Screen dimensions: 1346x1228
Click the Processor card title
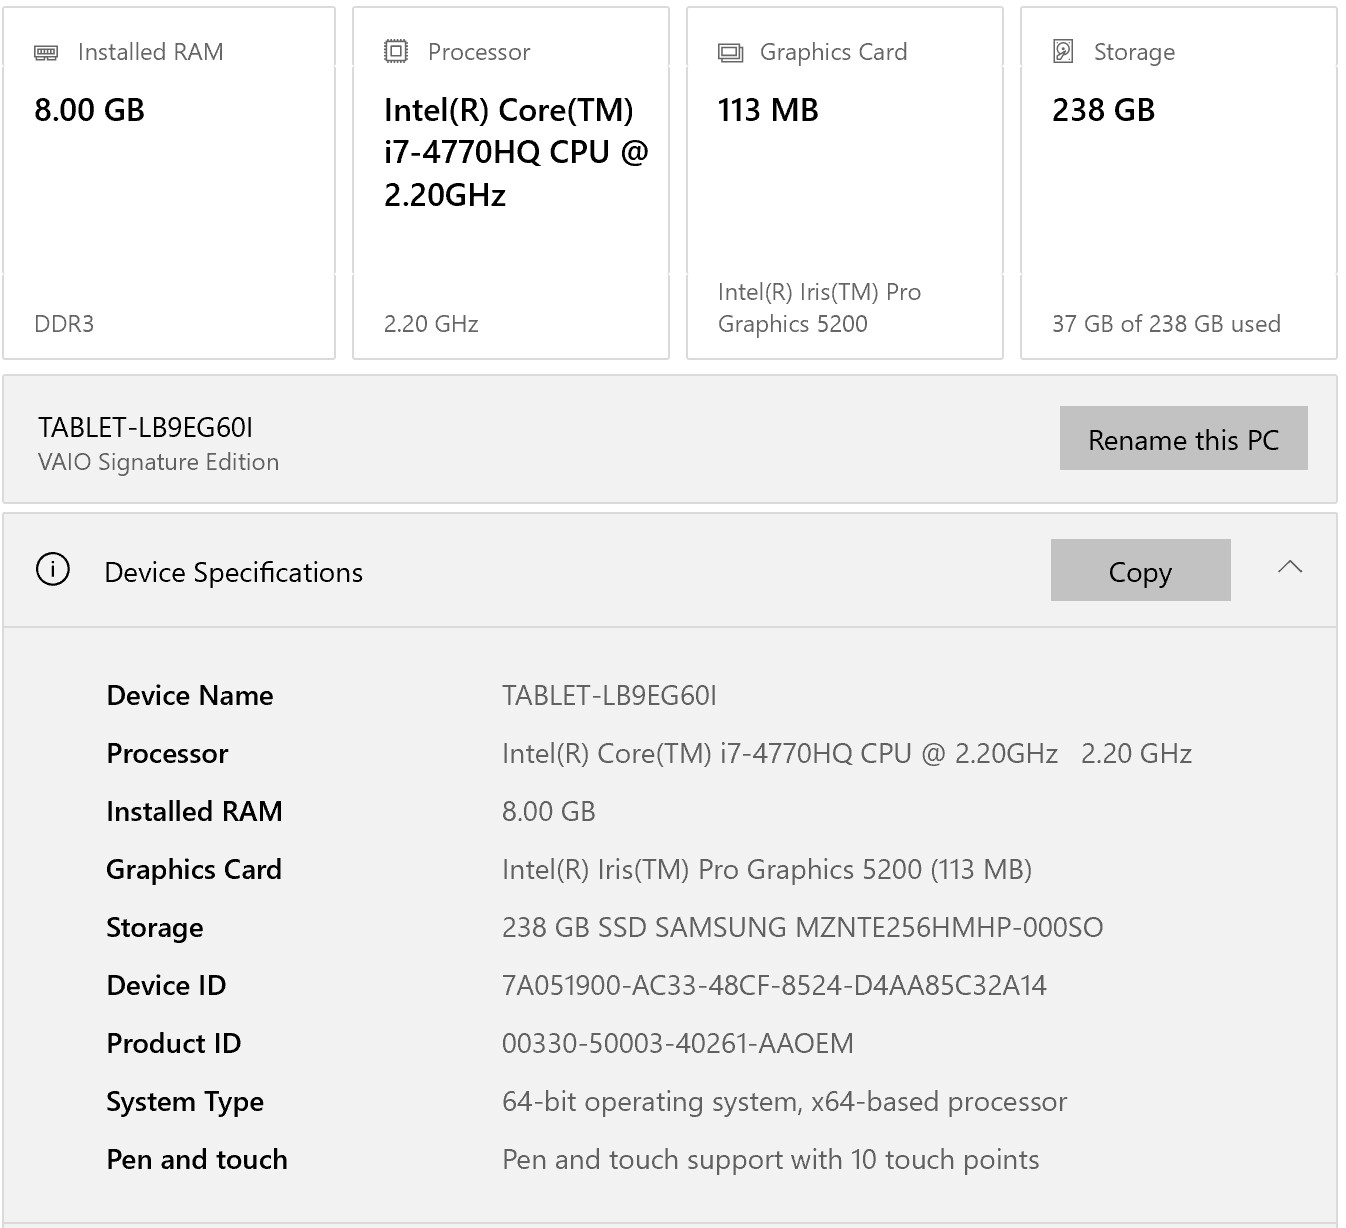coord(479,52)
